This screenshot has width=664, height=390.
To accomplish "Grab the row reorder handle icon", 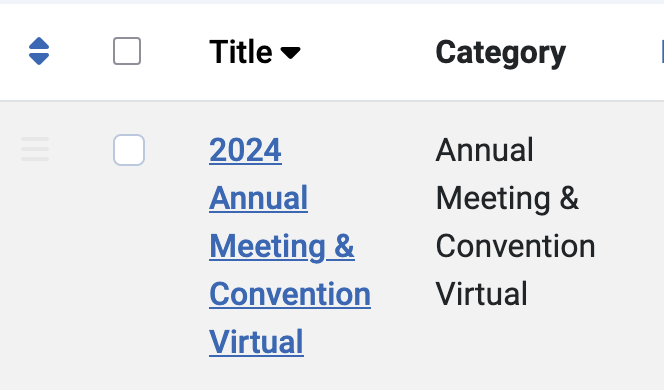I will pyautogui.click(x=35, y=149).
